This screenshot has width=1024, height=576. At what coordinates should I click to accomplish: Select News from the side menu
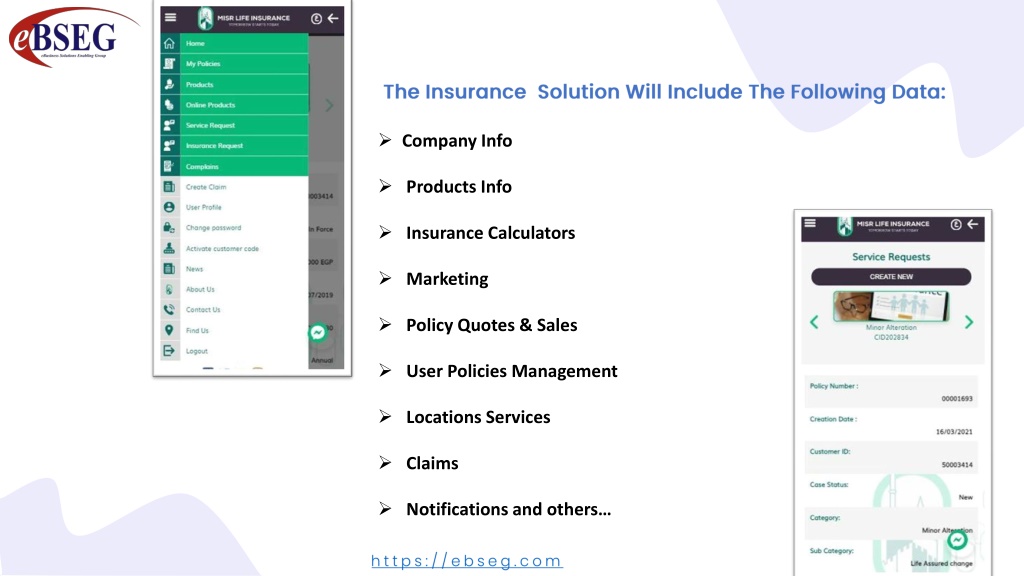tap(195, 269)
